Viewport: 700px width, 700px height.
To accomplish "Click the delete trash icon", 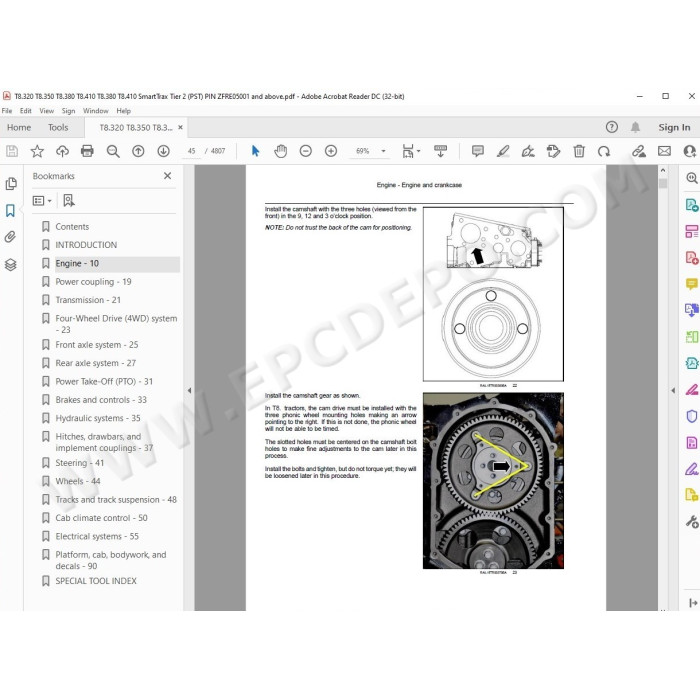I will coord(579,151).
